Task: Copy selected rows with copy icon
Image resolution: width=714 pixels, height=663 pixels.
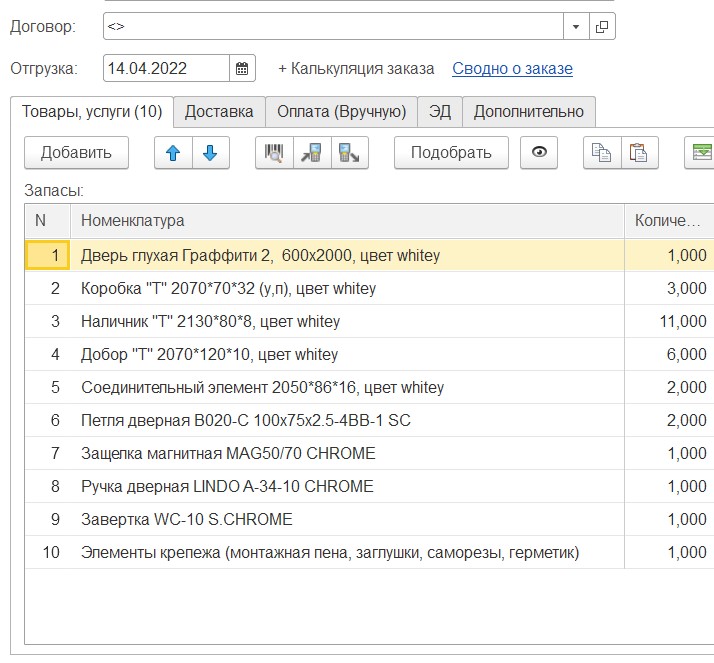Action: click(602, 153)
